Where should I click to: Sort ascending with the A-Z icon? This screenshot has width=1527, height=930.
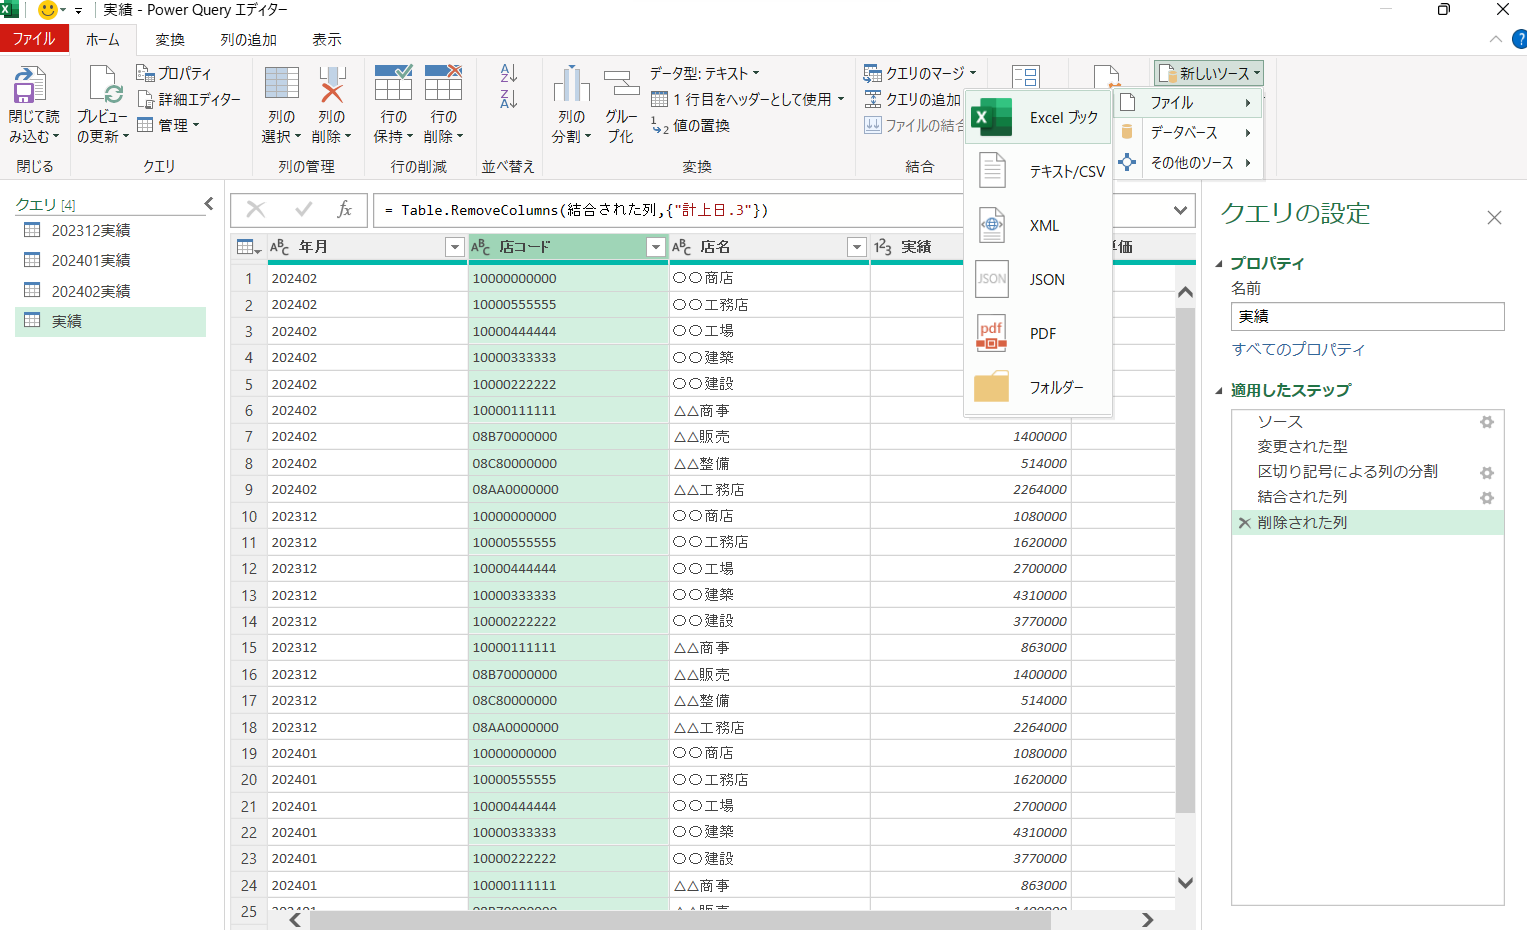pyautogui.click(x=508, y=73)
